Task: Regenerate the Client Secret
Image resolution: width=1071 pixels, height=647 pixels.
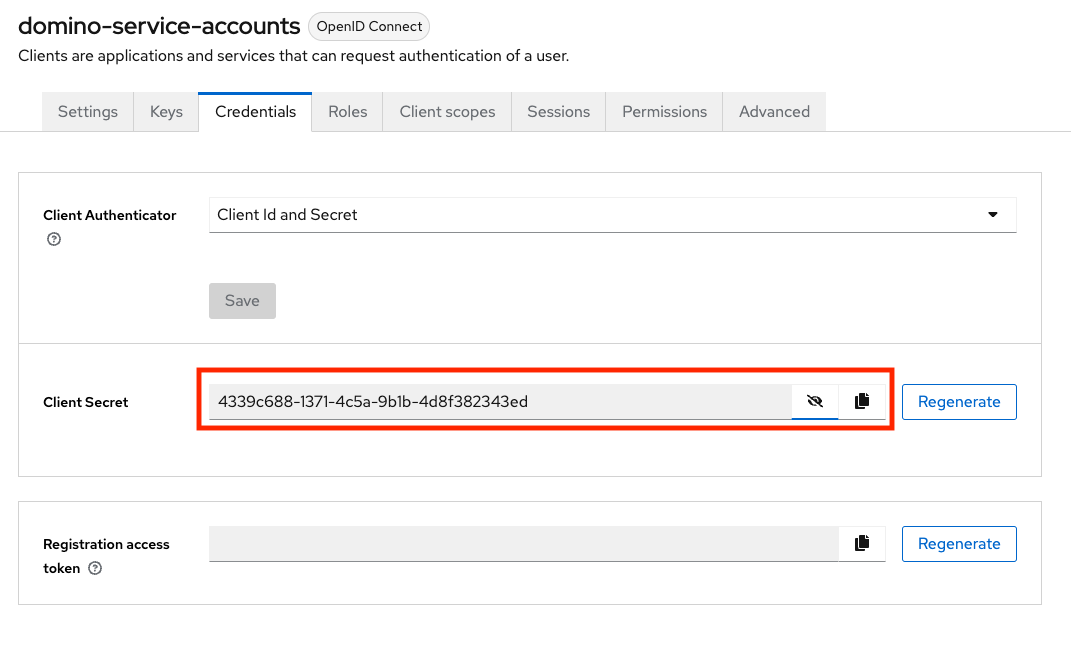Action: [x=959, y=402]
